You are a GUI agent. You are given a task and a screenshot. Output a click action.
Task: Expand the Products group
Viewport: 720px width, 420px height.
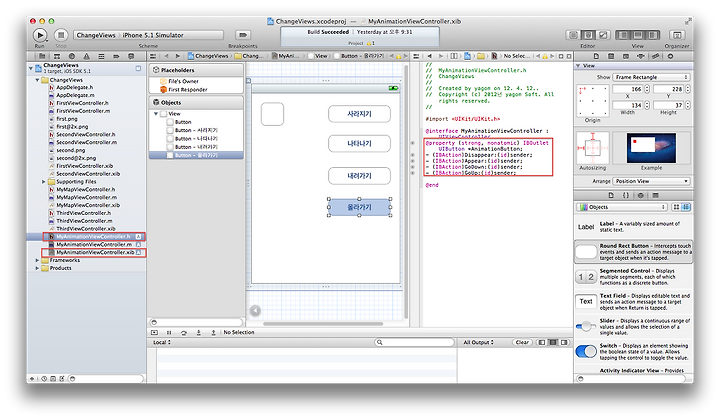pyautogui.click(x=37, y=268)
